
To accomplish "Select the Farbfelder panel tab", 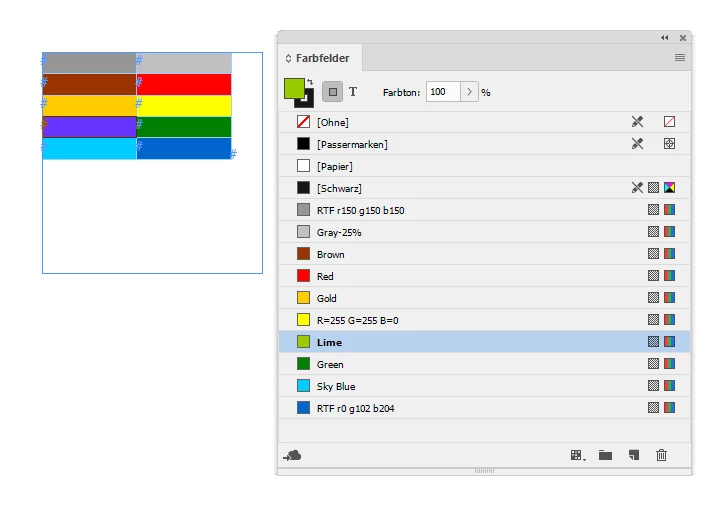I will coord(320,58).
